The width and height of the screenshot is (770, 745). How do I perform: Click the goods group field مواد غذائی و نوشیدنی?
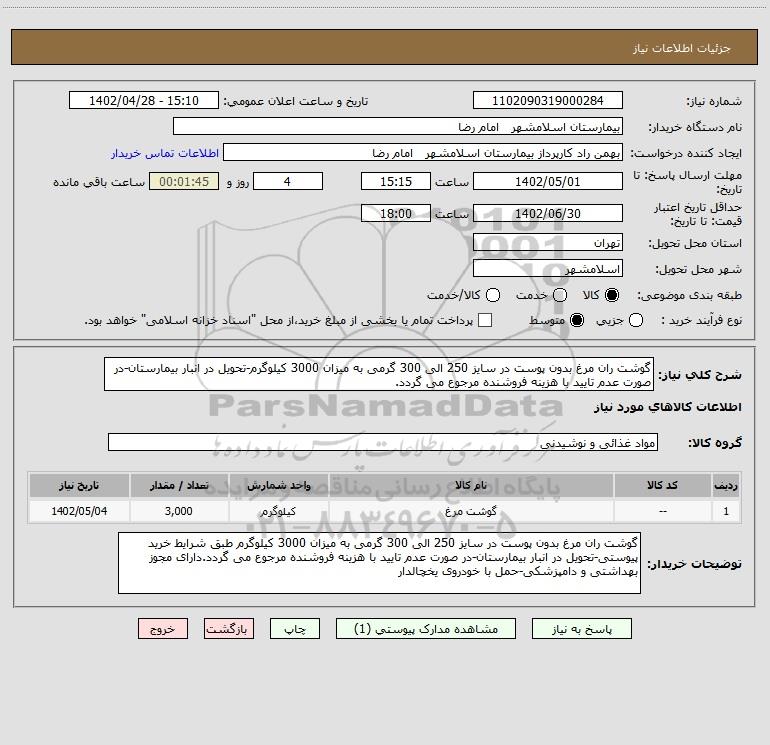point(383,442)
